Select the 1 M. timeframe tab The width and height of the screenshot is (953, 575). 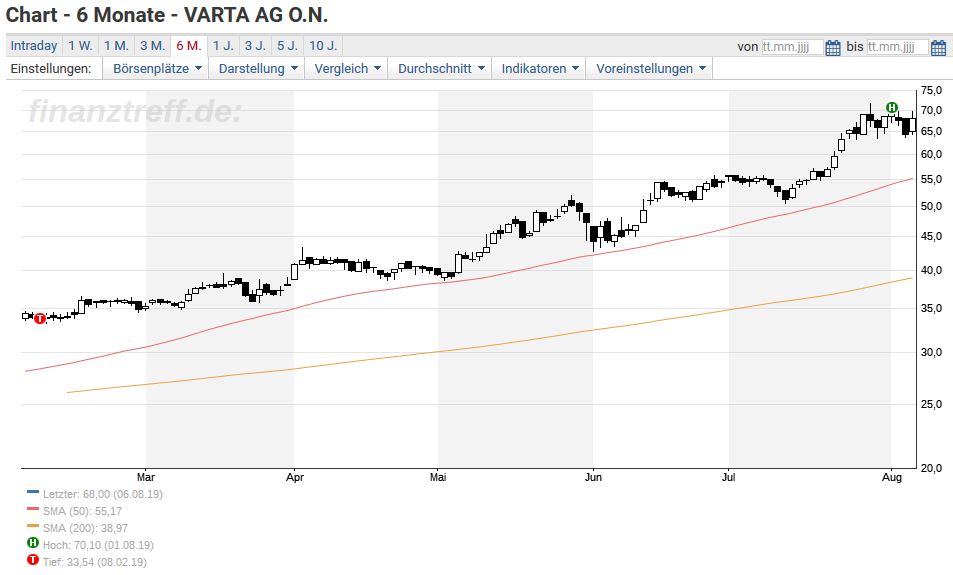[x=116, y=46]
